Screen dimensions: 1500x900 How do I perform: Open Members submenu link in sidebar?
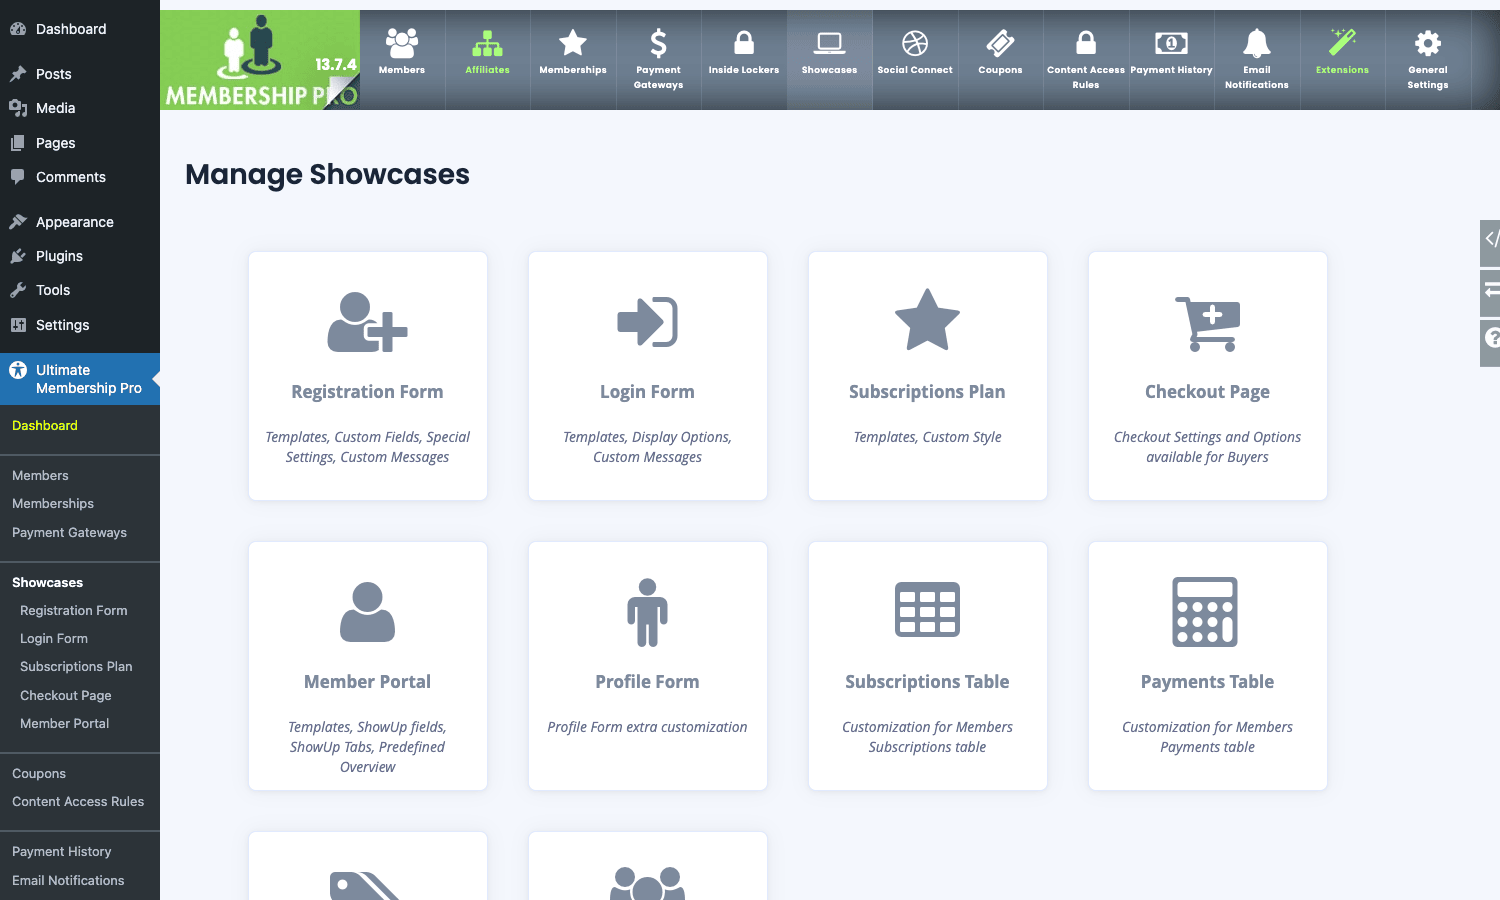40,475
